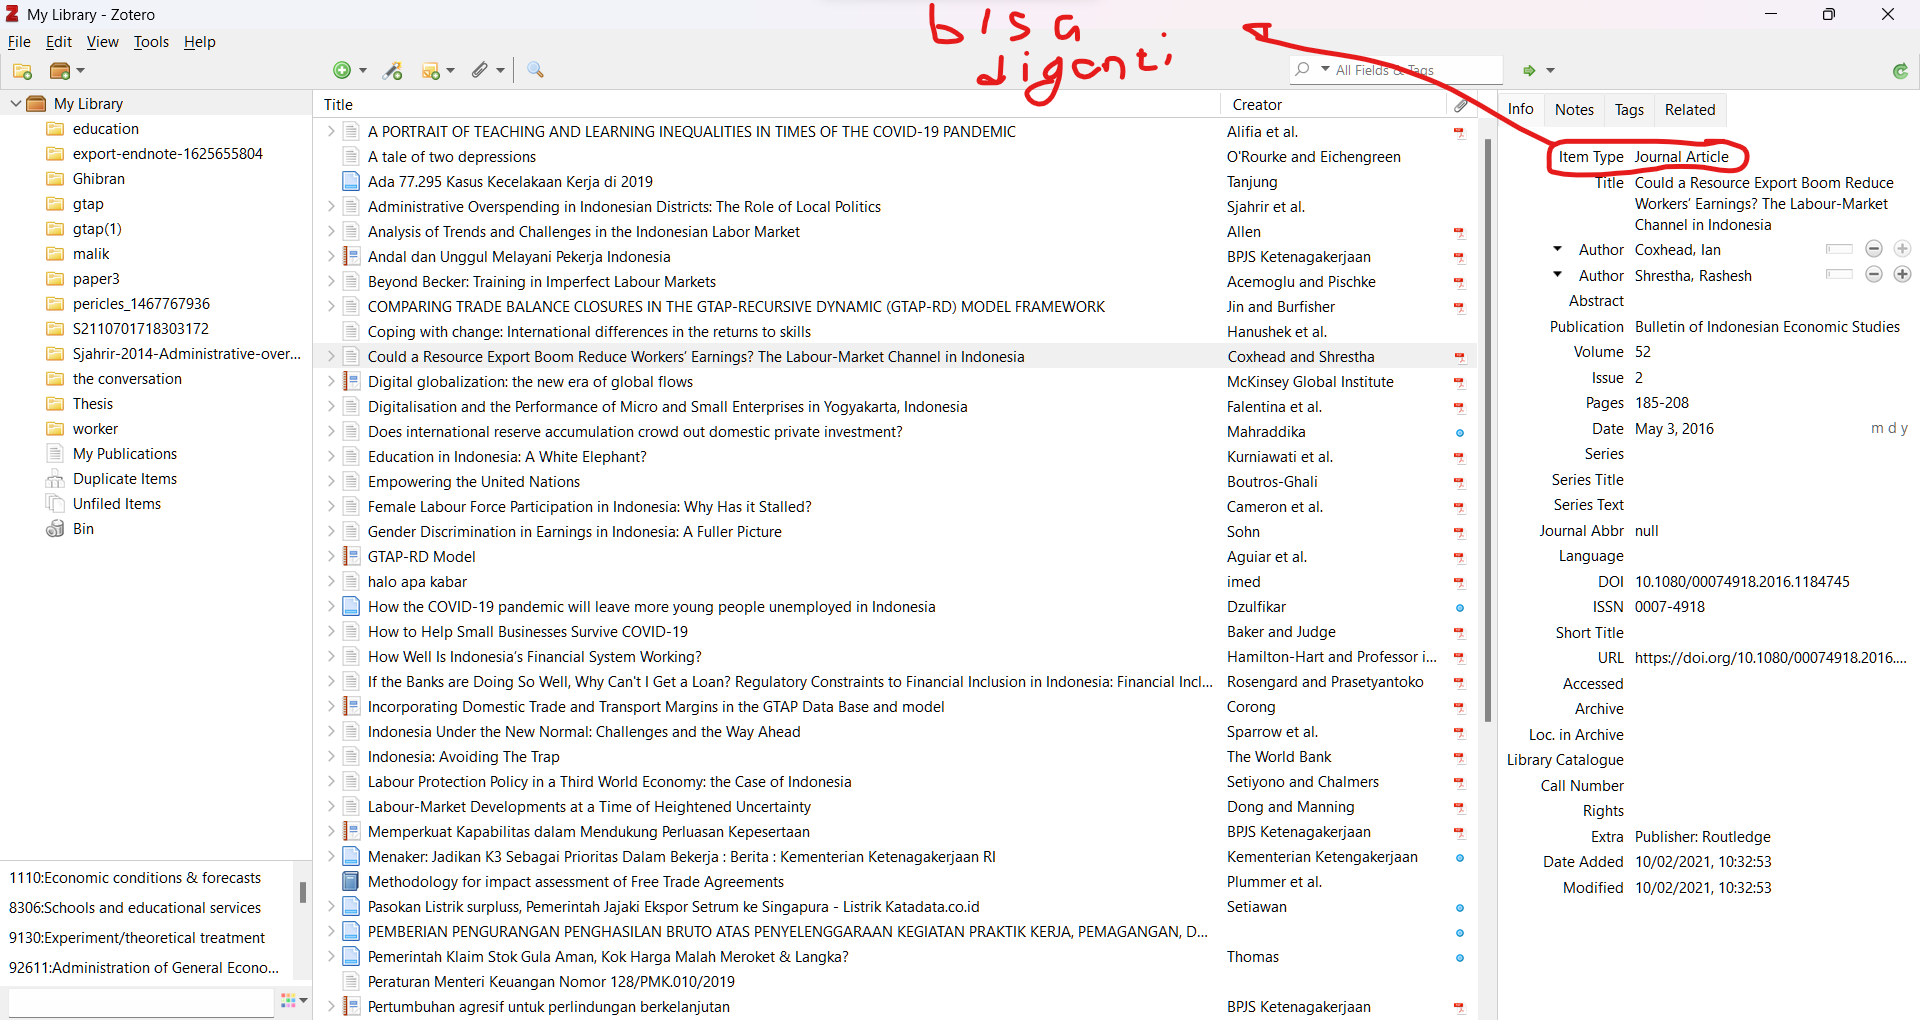Click the New Note icon in toolbar
Screen dimensions: 1920x1020
coord(431,70)
